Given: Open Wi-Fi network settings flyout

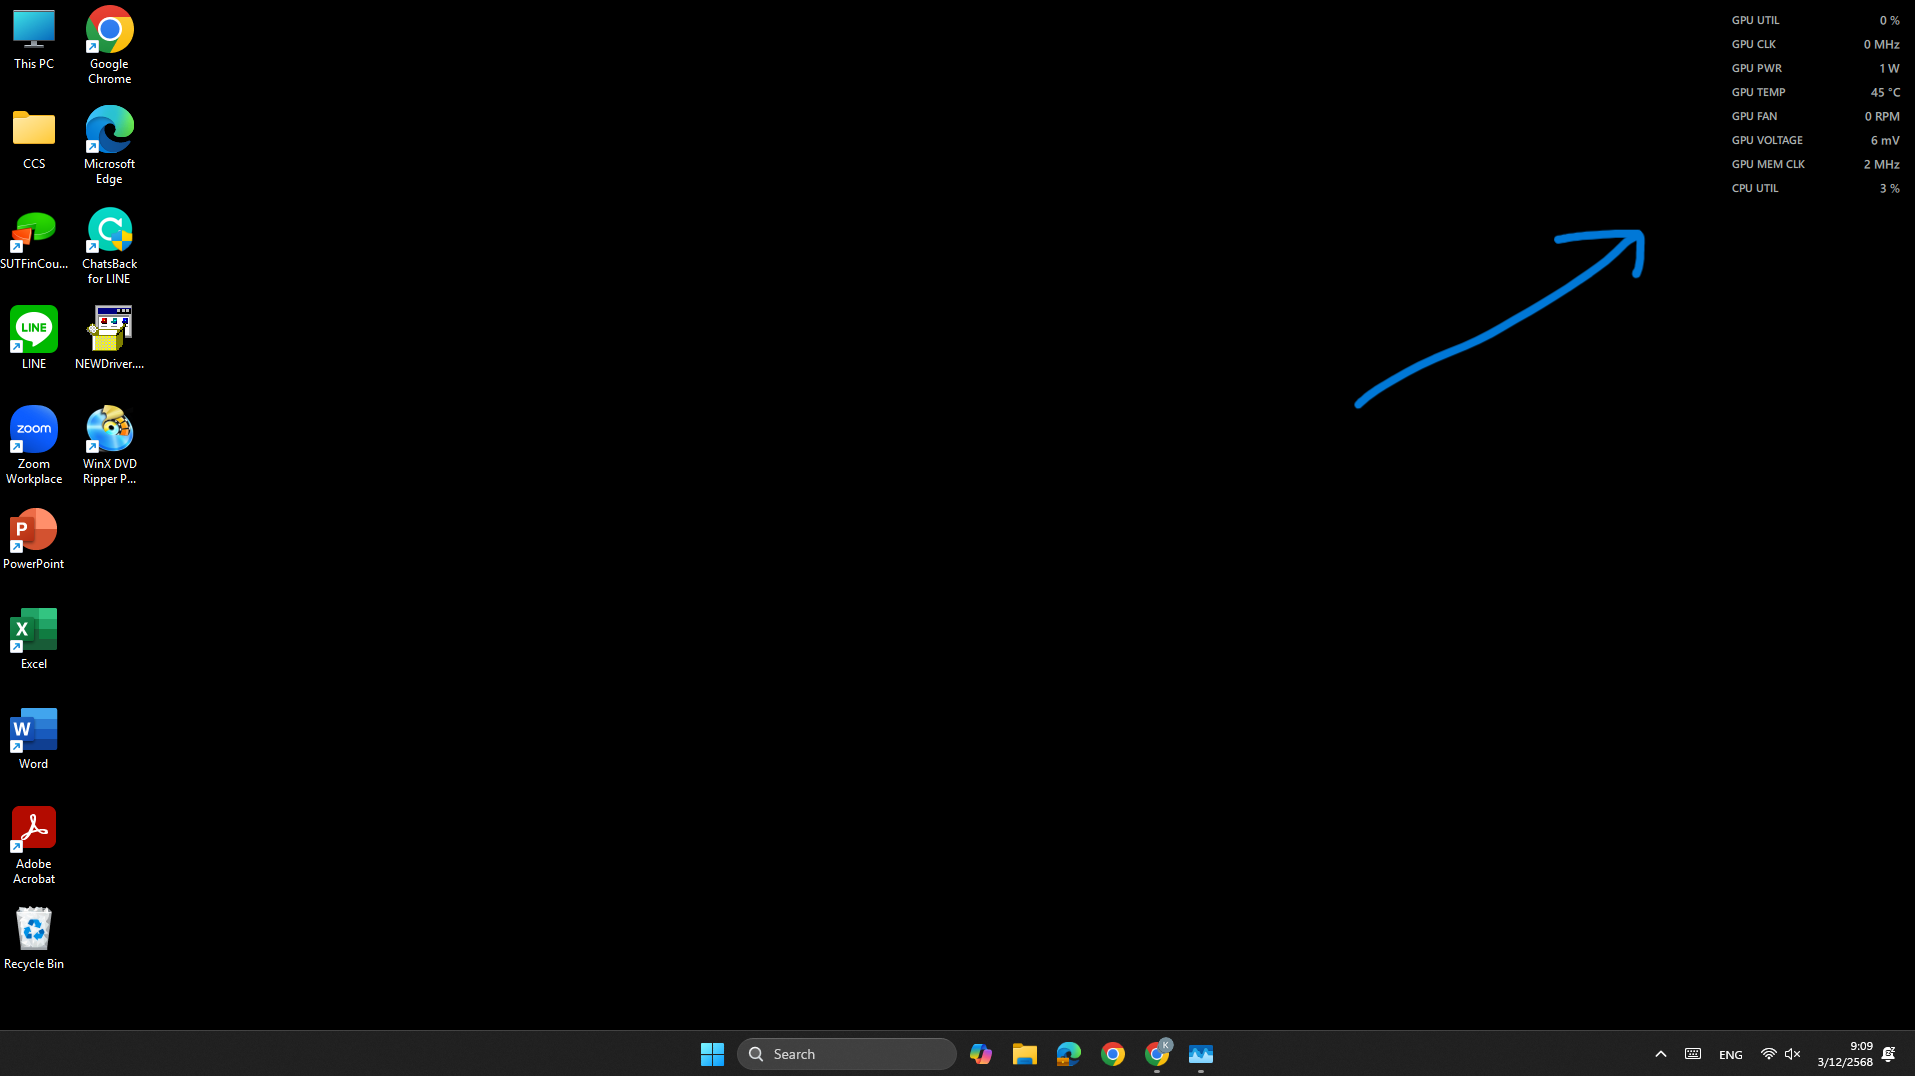Looking at the screenshot, I should [x=1768, y=1054].
